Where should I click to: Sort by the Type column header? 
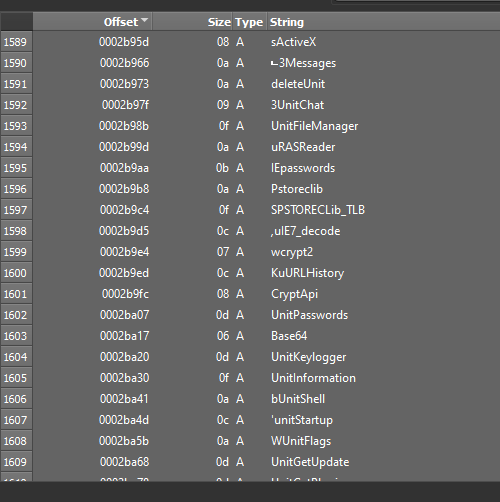249,22
